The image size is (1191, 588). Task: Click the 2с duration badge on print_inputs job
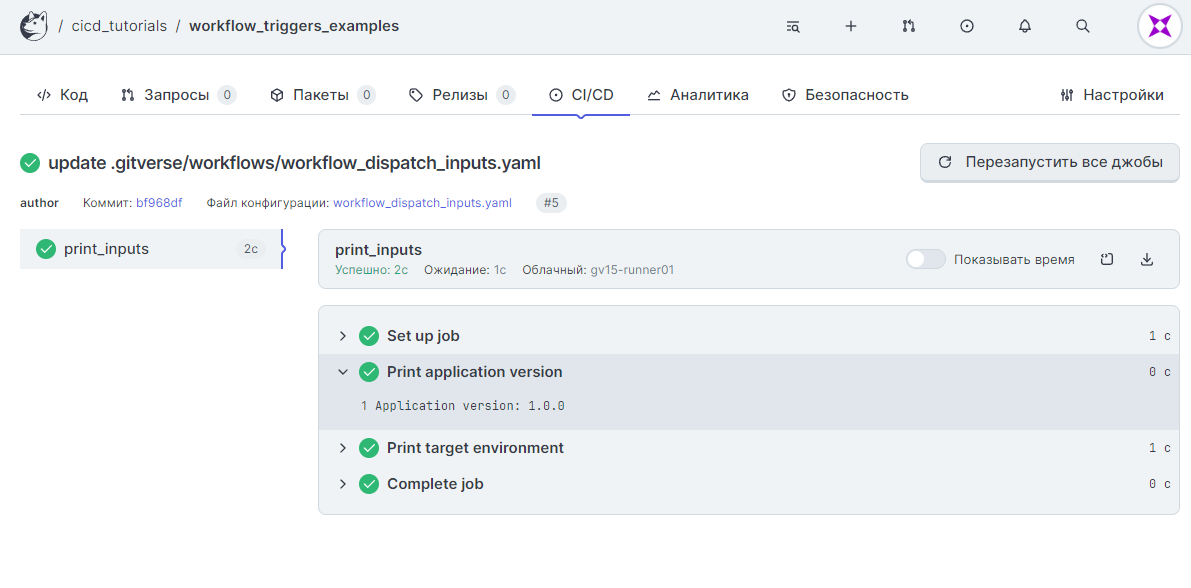coord(251,248)
